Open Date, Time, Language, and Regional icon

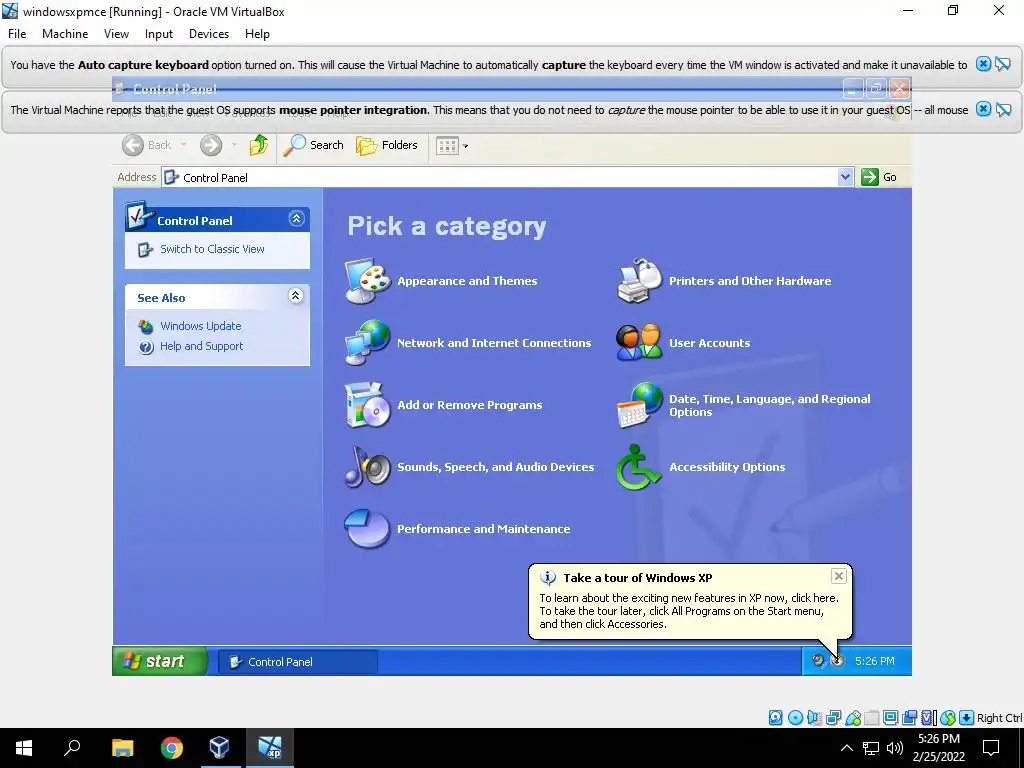click(639, 405)
